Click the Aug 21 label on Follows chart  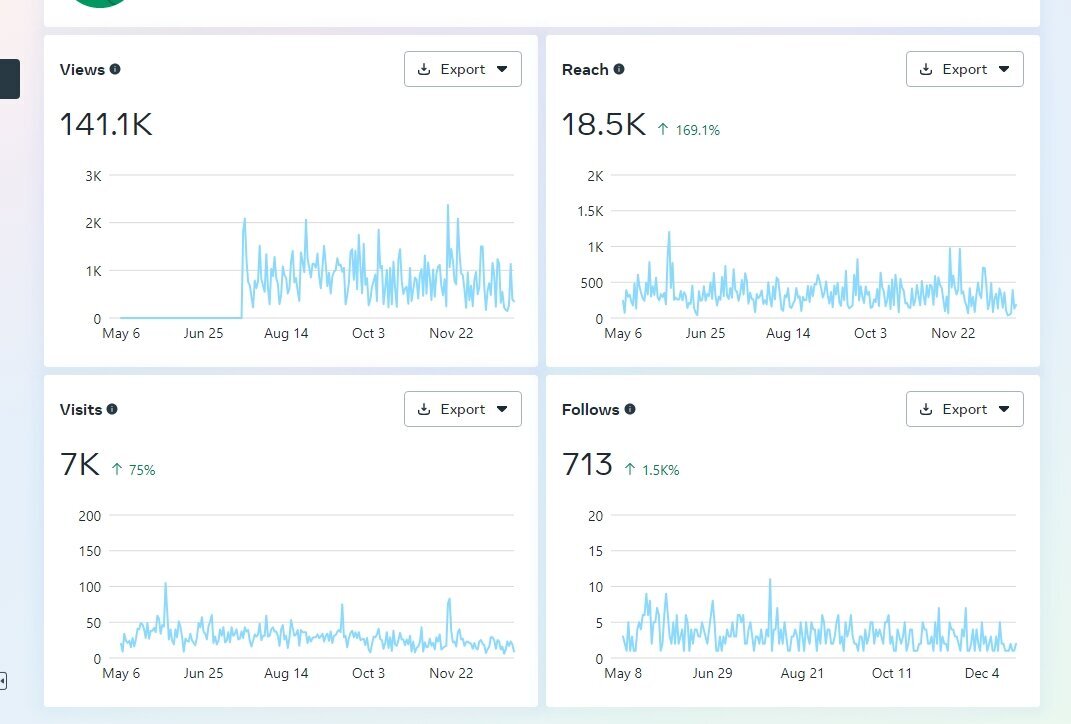801,674
